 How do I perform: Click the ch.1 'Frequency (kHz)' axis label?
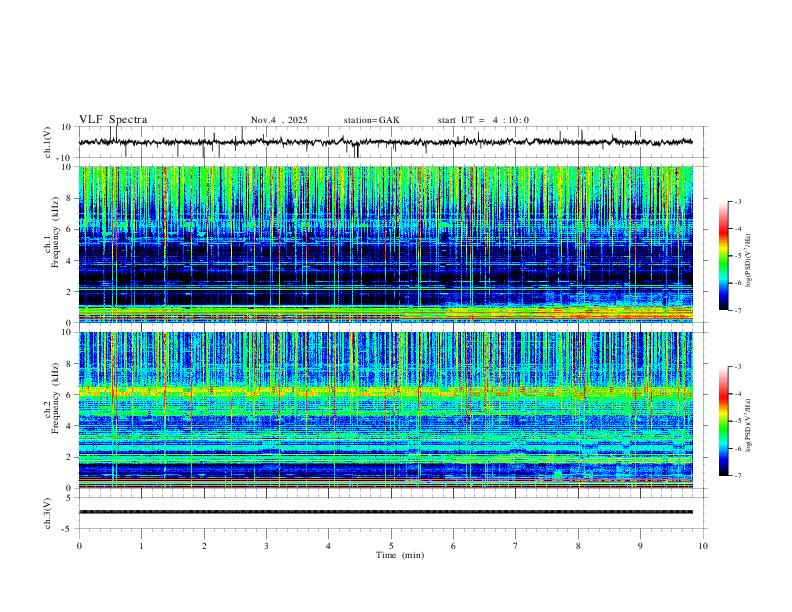click(55, 232)
